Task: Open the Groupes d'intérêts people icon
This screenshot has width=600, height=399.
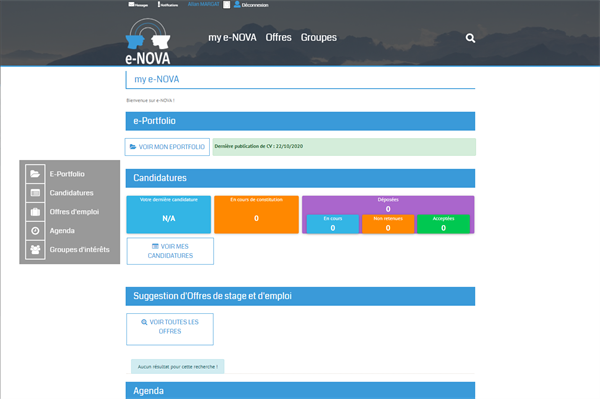Action: click(x=35, y=249)
